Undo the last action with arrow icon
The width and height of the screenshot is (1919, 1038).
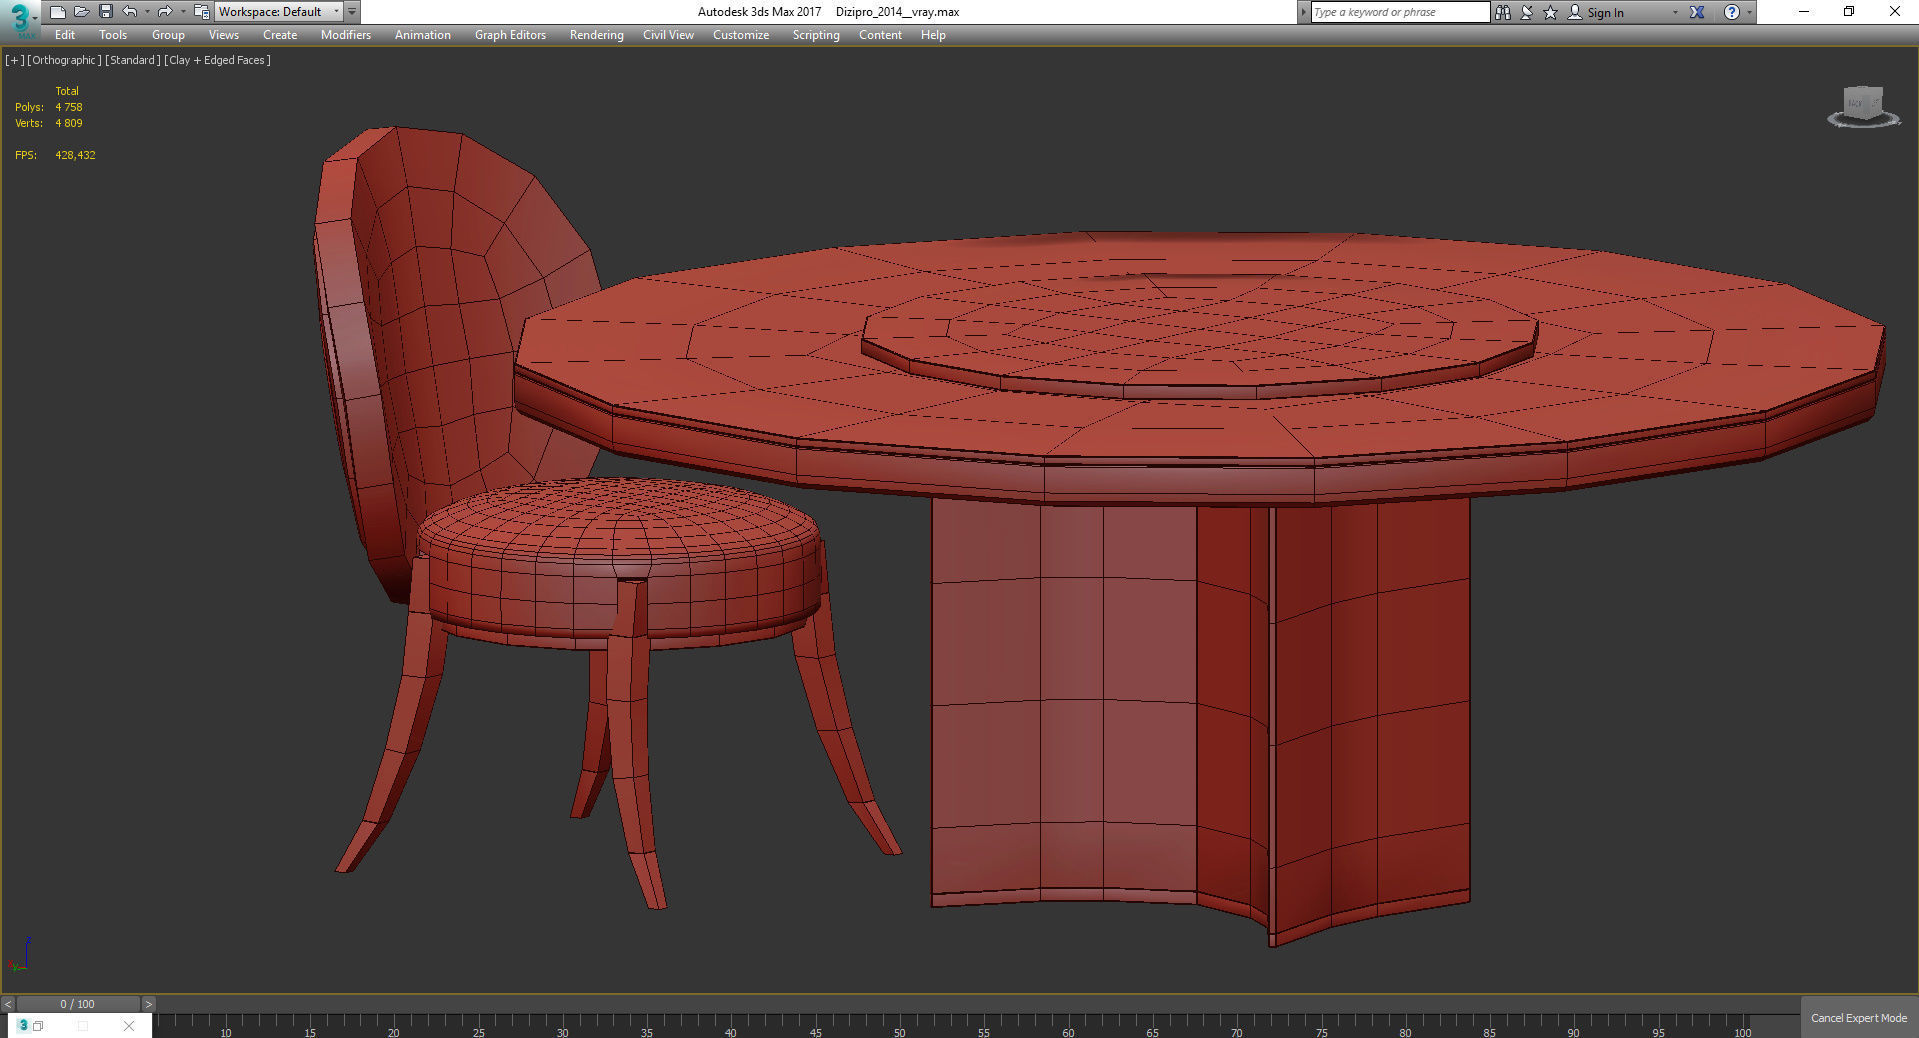(x=130, y=12)
